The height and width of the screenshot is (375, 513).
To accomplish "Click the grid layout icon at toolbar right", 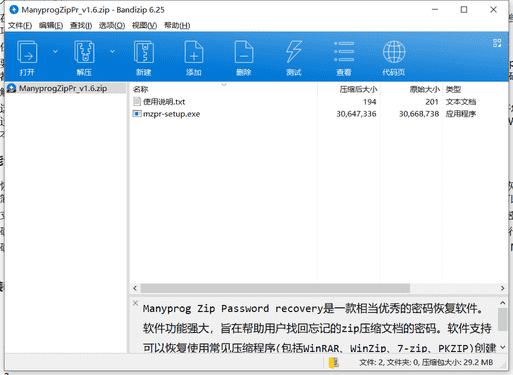I will [x=497, y=43].
